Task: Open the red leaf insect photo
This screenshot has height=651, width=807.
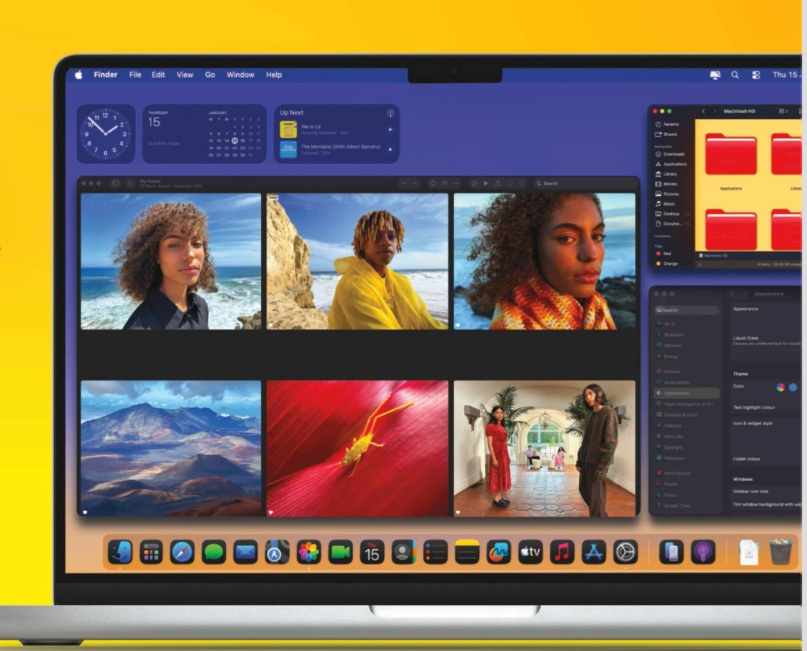Action: pyautogui.click(x=357, y=448)
